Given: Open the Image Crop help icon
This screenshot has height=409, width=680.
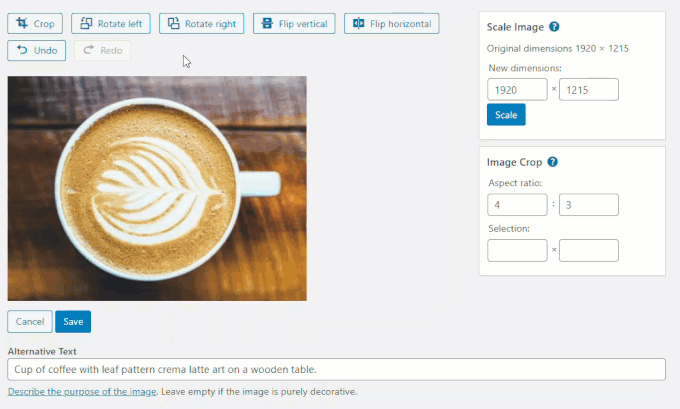Looking at the screenshot, I should pos(552,162).
